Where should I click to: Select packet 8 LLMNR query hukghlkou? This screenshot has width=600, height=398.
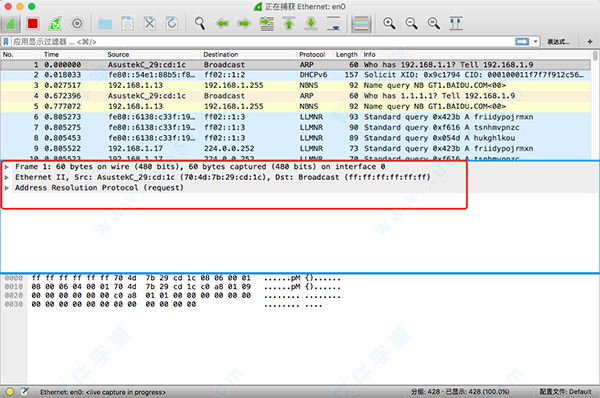point(296,138)
